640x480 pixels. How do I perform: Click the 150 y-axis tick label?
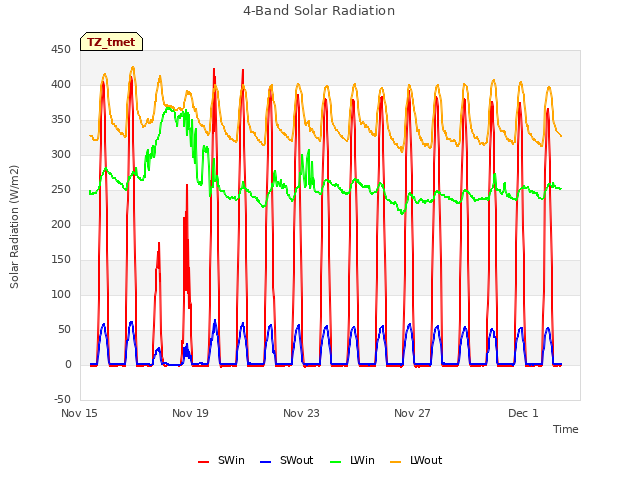(x=61, y=260)
